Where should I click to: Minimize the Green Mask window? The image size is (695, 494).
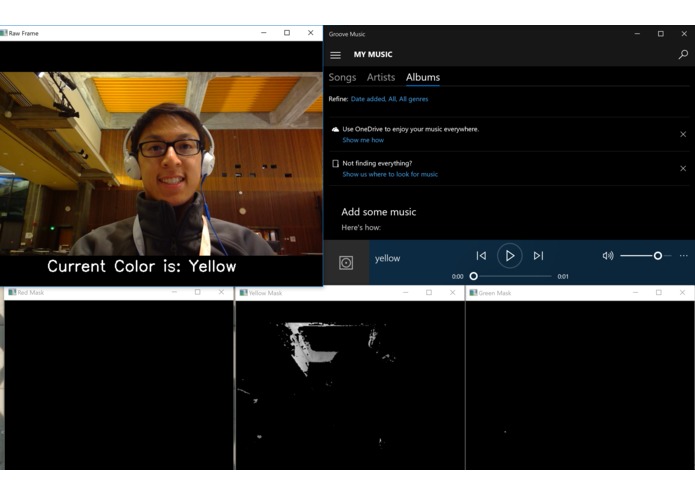pyautogui.click(x=635, y=292)
